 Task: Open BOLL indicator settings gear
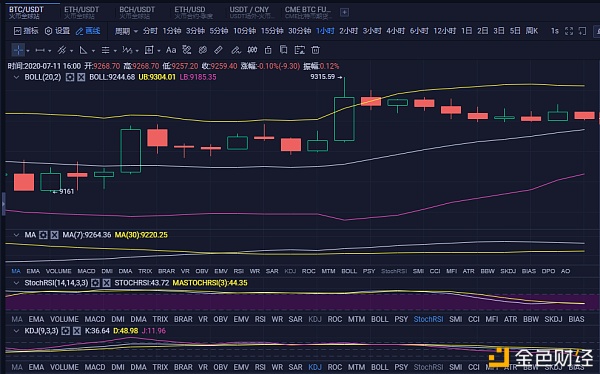click(x=70, y=77)
